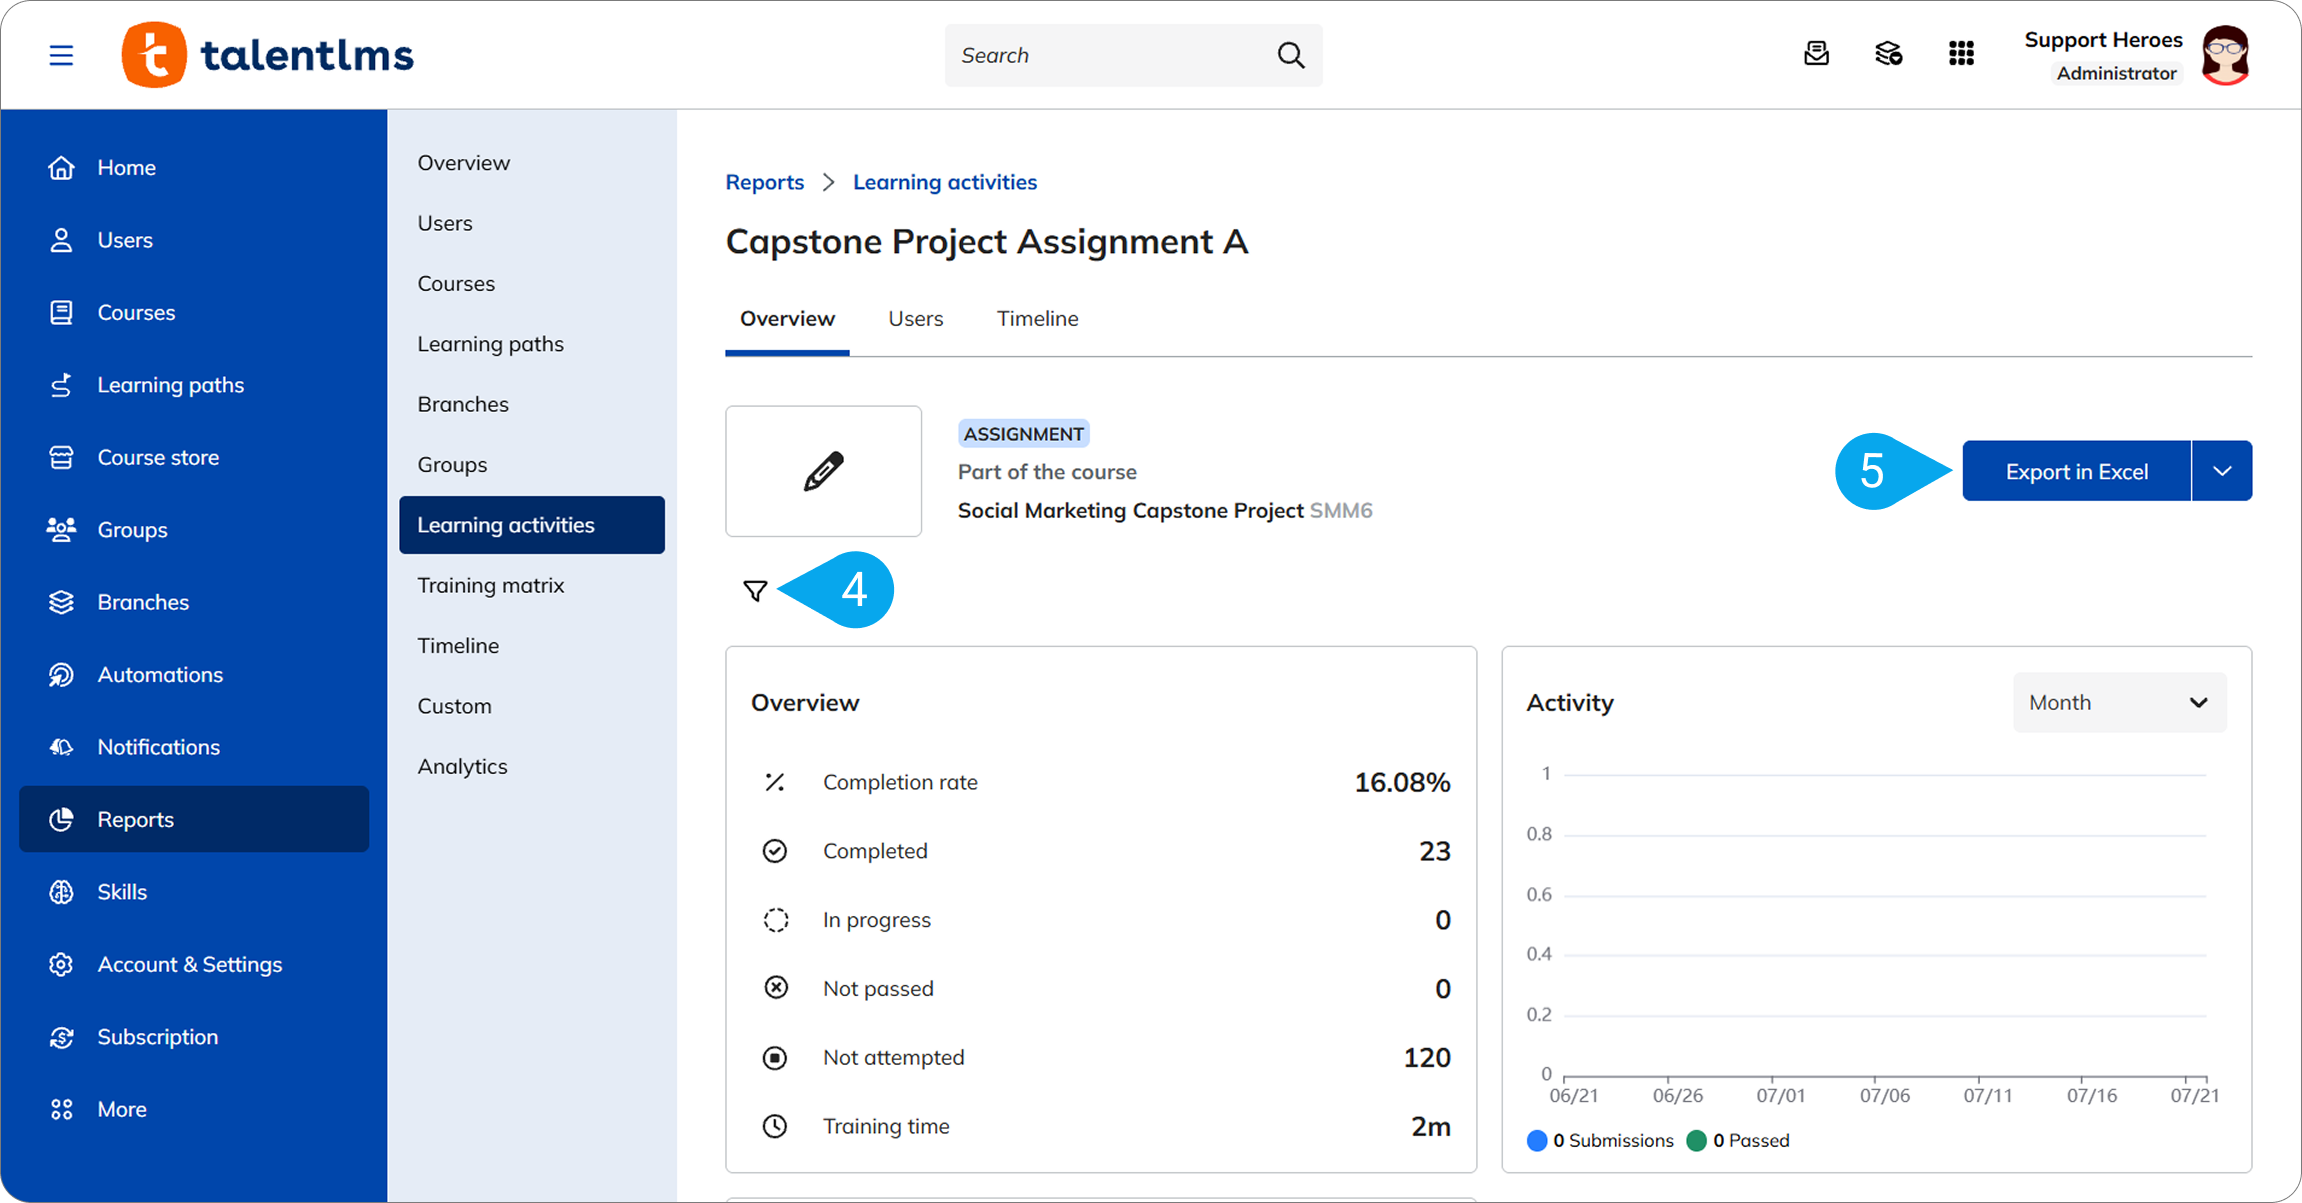The width and height of the screenshot is (2302, 1203).
Task: Click the Course store icon
Action: [x=61, y=457]
